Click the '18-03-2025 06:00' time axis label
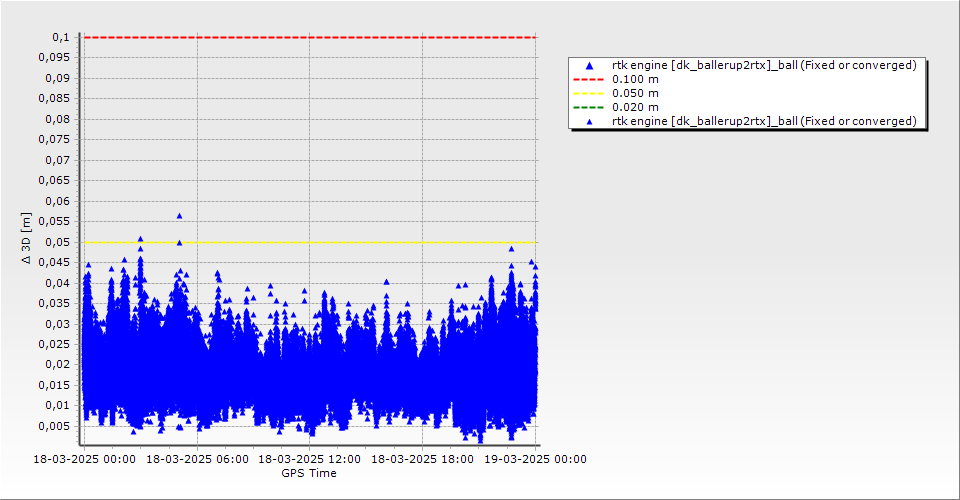The height and width of the screenshot is (500, 960). (197, 459)
